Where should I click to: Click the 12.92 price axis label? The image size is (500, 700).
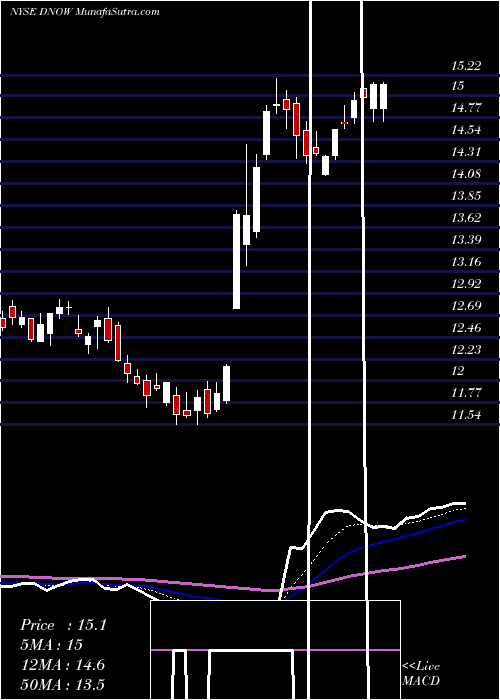click(x=466, y=283)
